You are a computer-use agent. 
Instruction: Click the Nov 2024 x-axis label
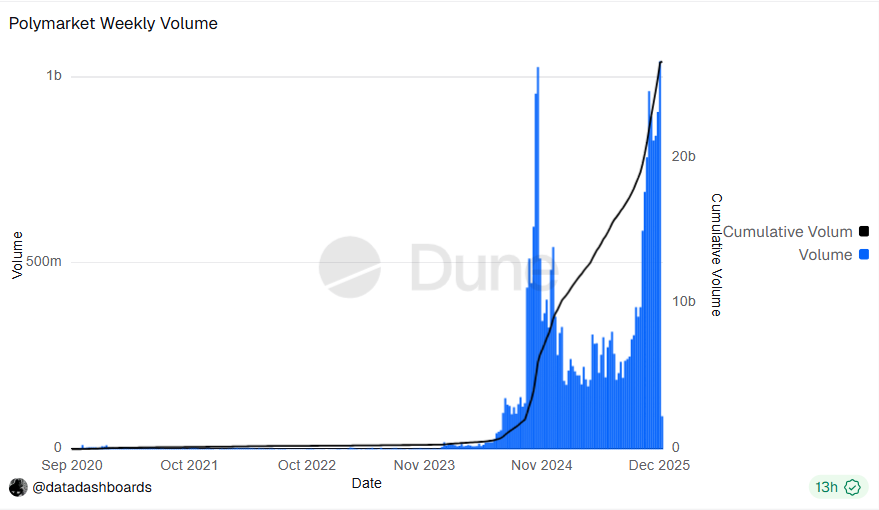click(540, 465)
